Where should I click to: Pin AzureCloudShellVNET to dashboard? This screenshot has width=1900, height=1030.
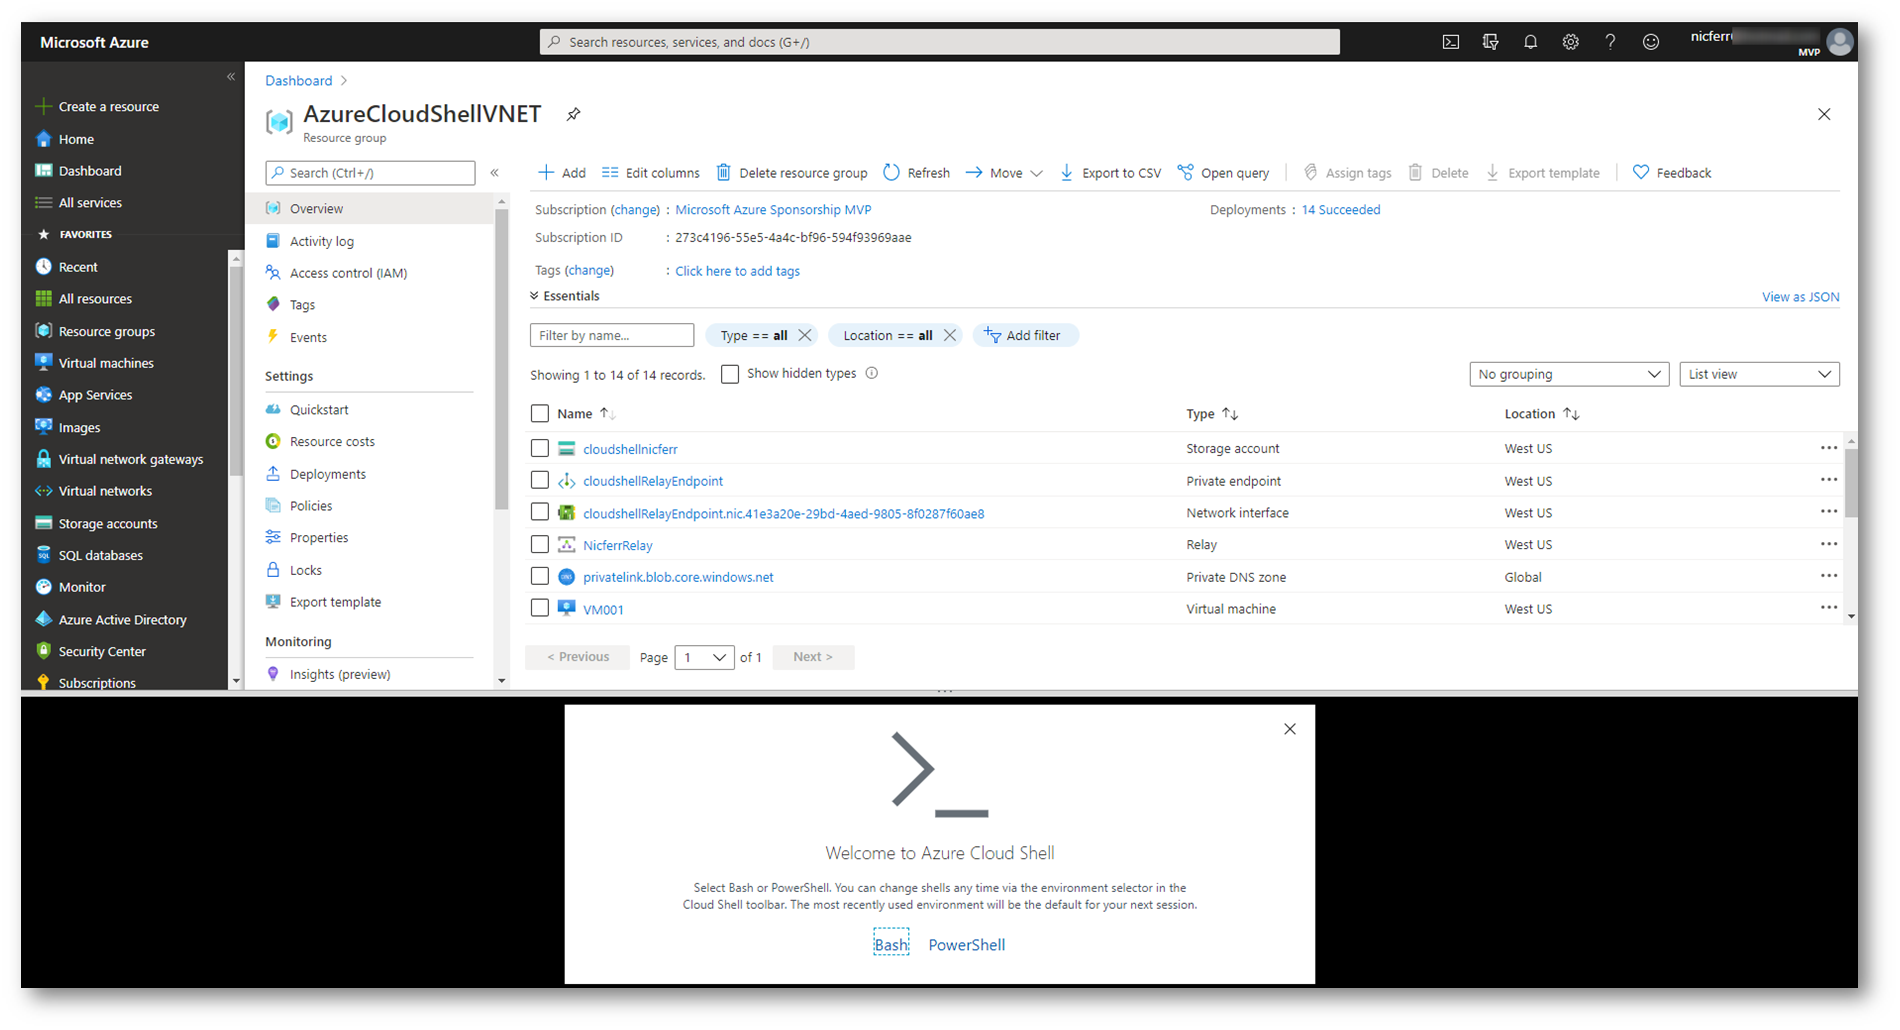pyautogui.click(x=573, y=114)
